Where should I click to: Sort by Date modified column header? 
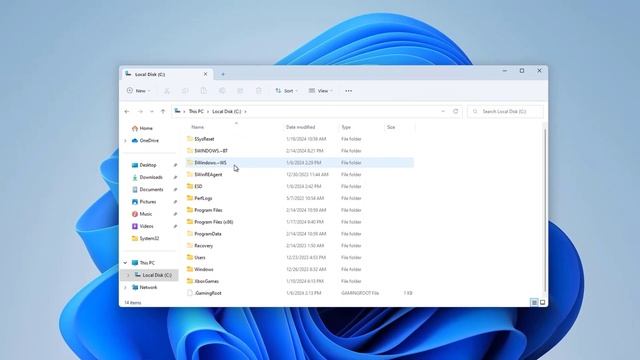tap(300, 127)
